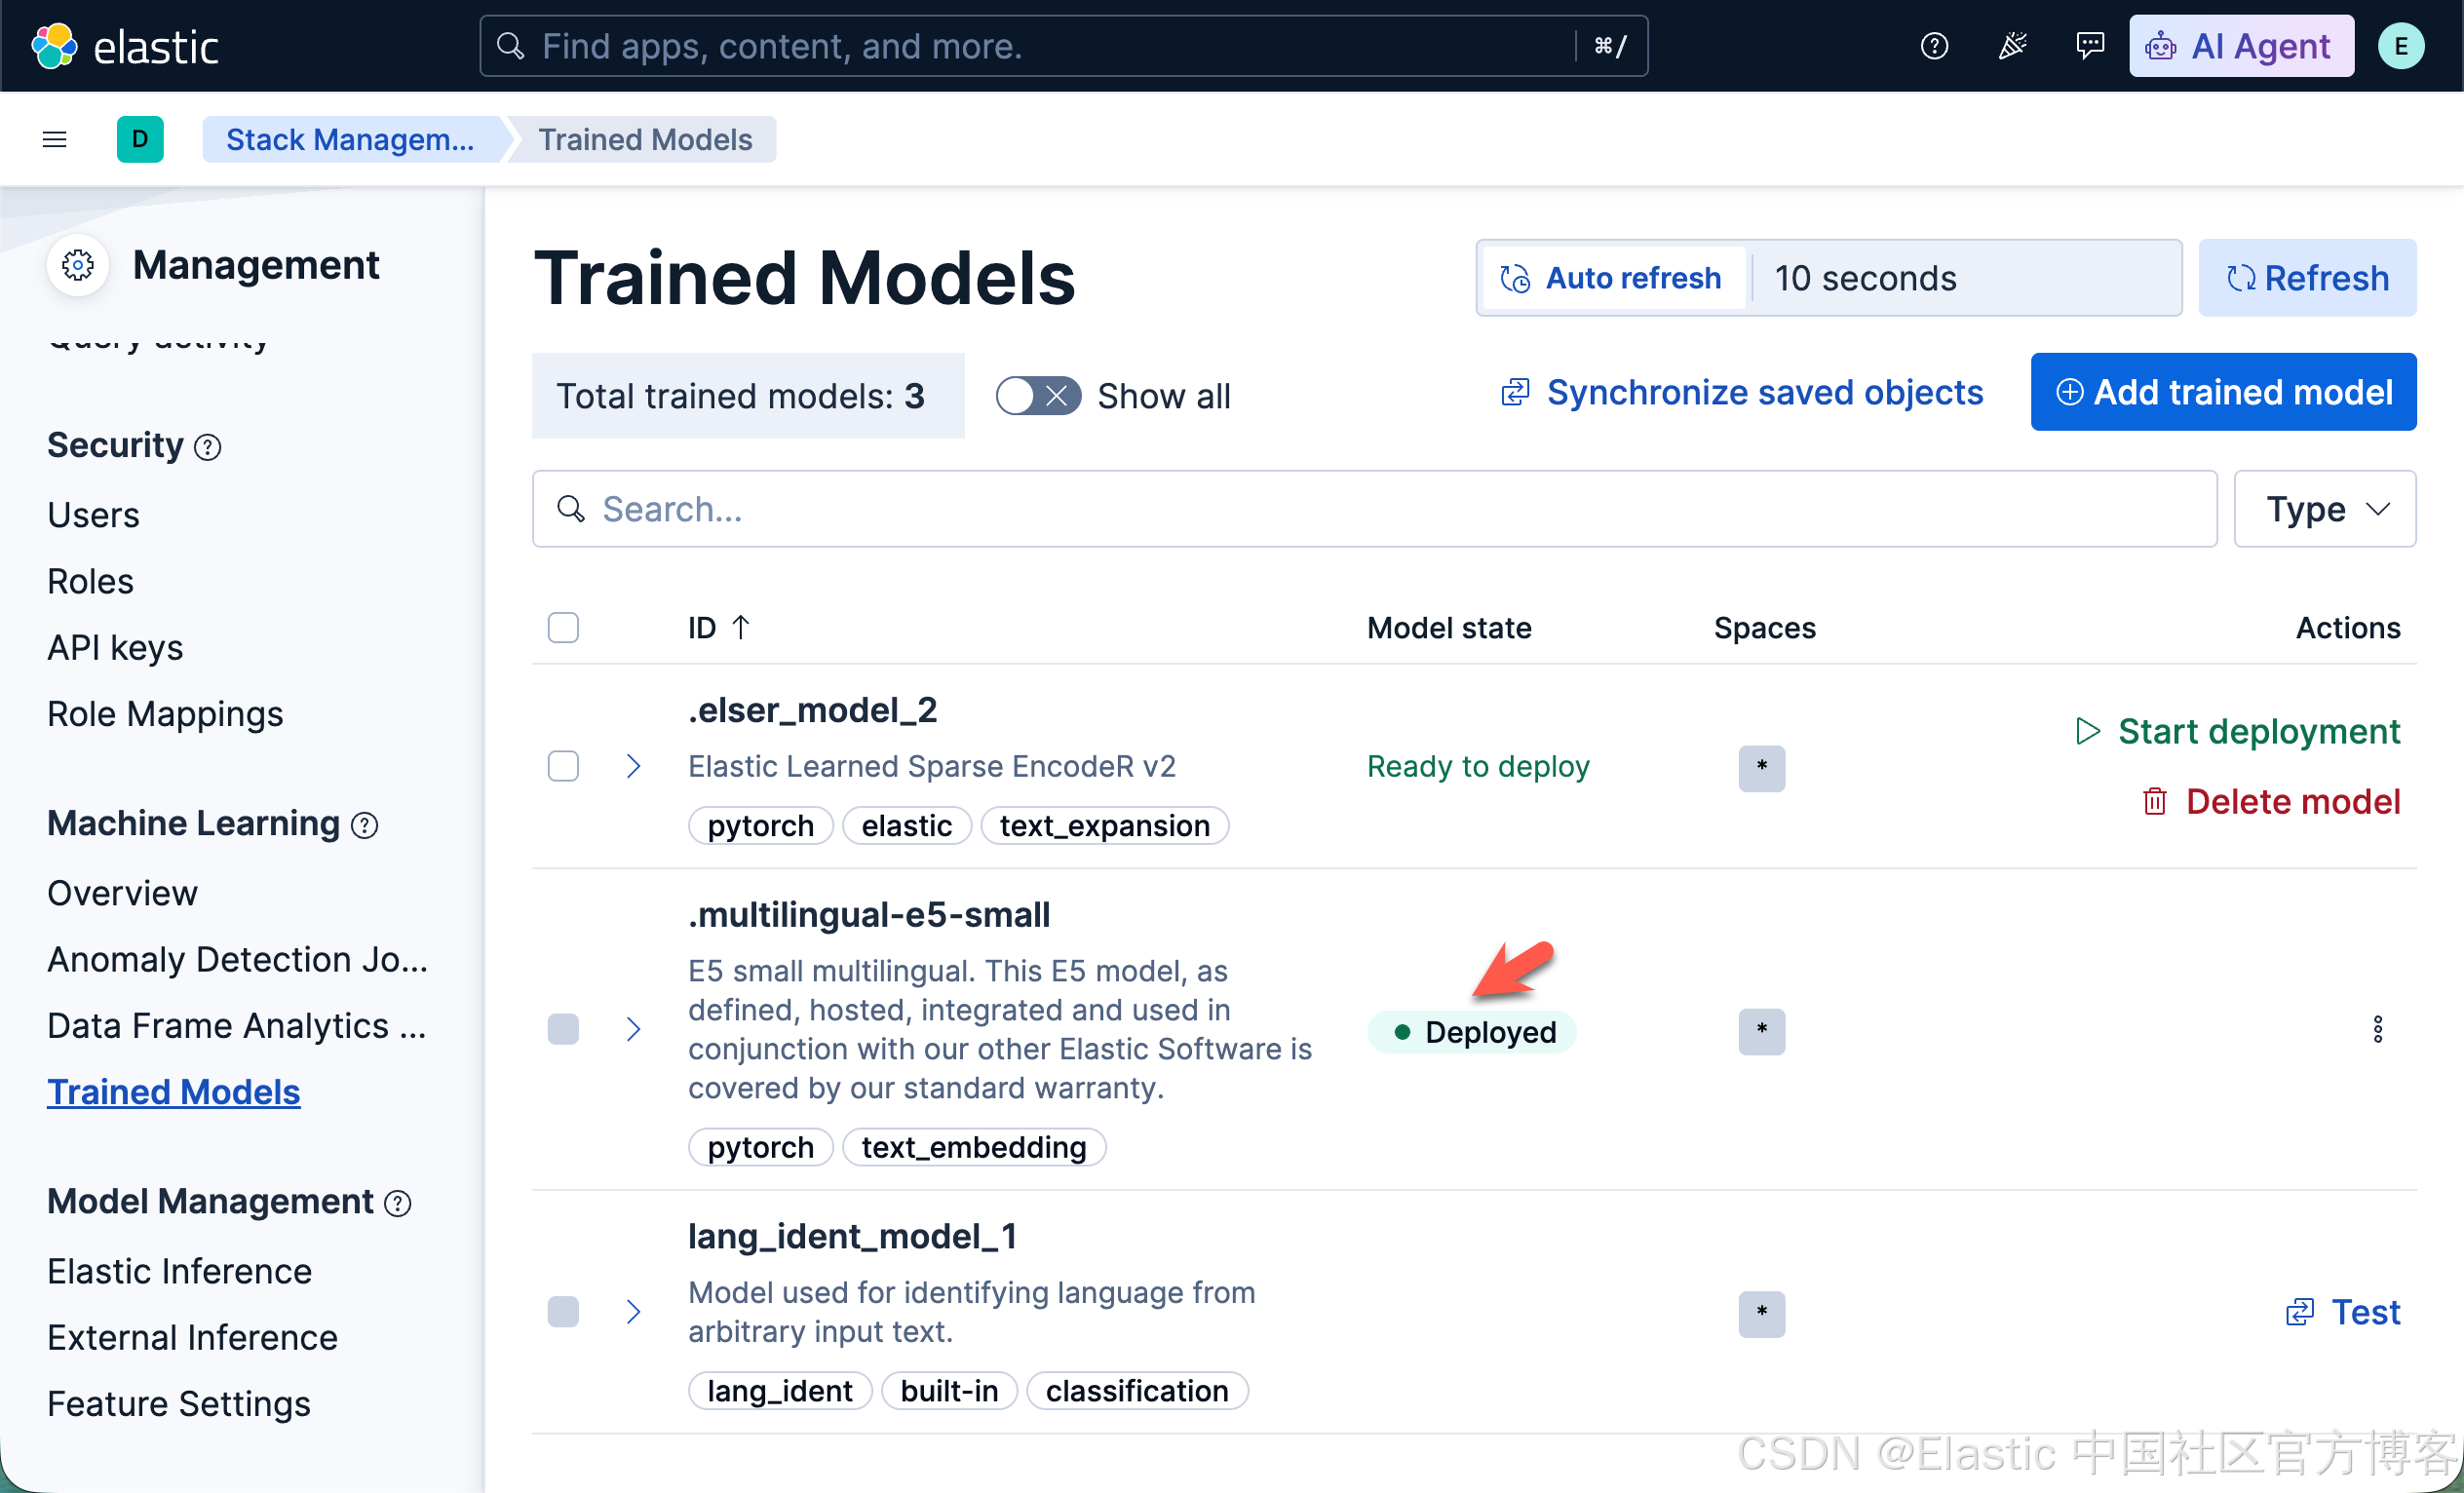Viewport: 2464px width, 1493px height.
Task: Click the classification tag
Action: point(1137,1391)
